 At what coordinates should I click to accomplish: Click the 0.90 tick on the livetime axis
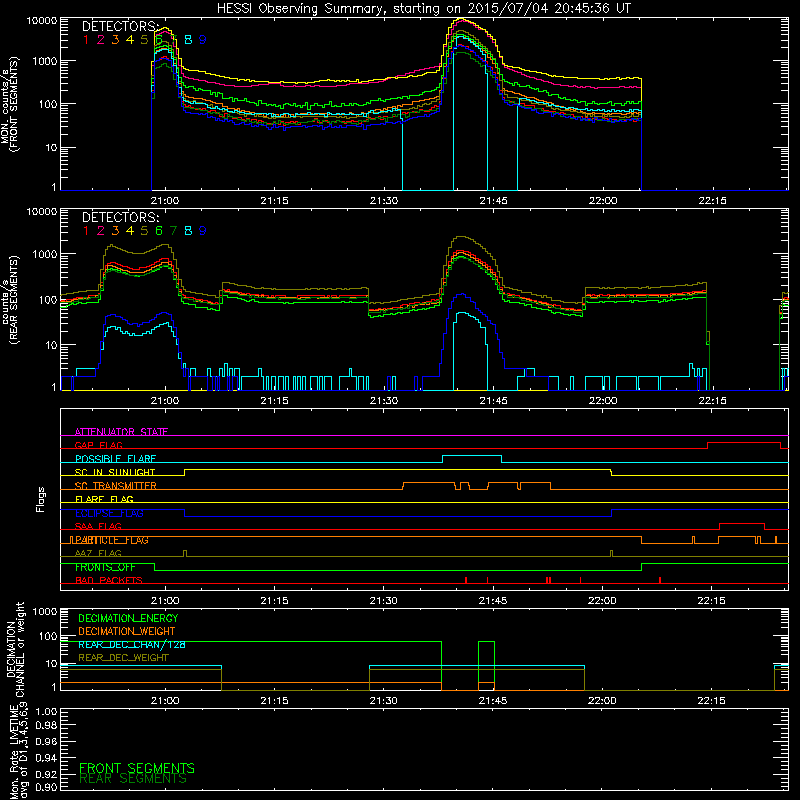coord(46,787)
